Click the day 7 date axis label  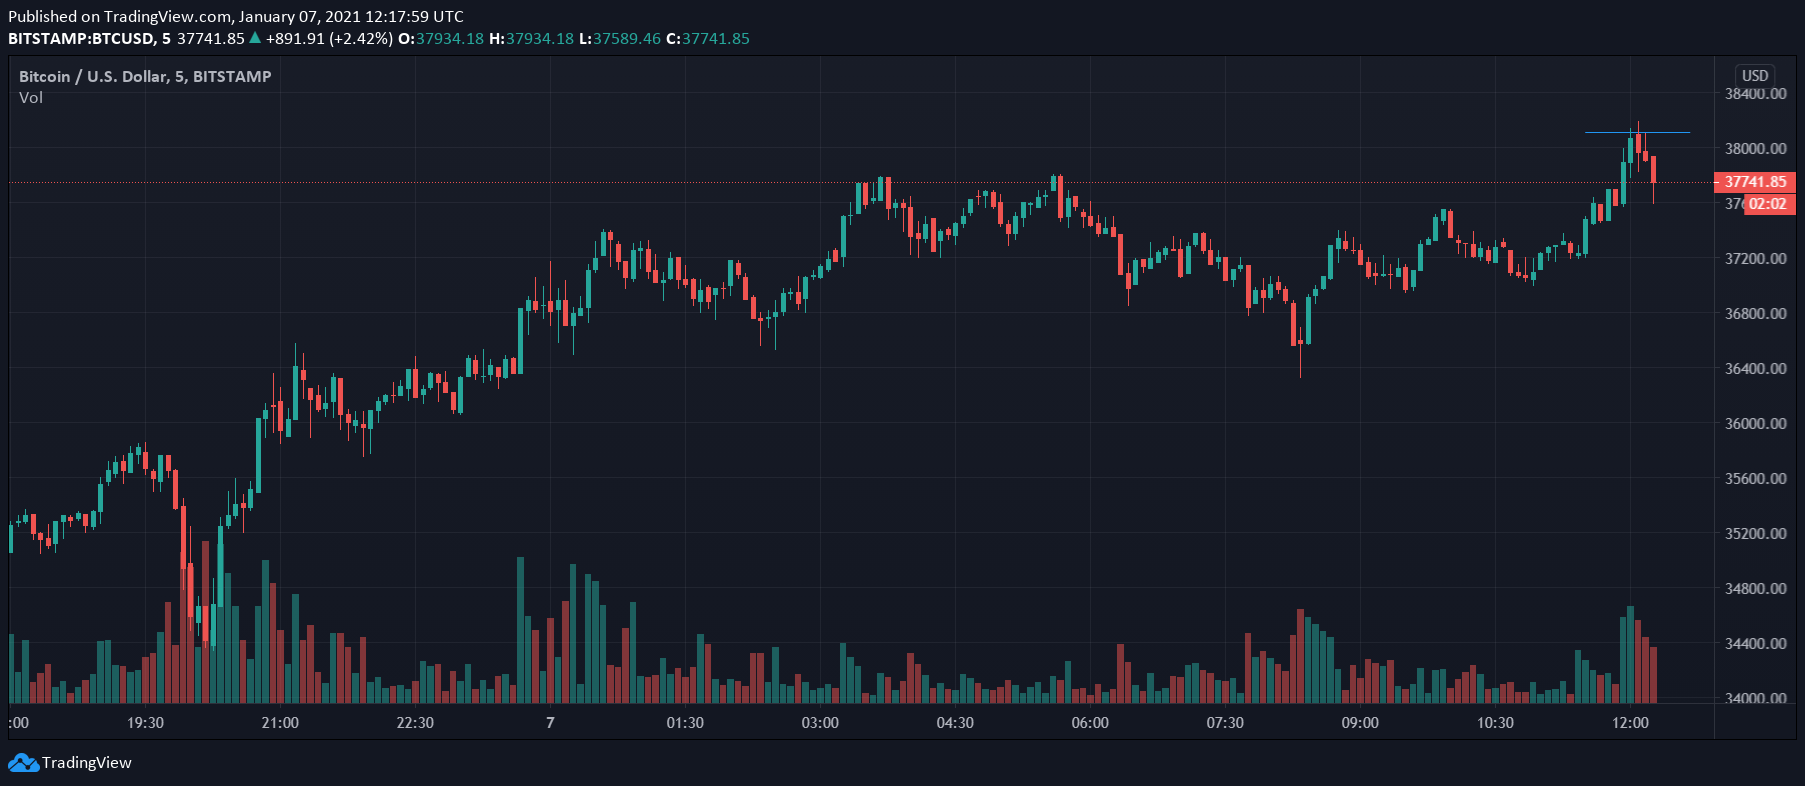coord(550,723)
